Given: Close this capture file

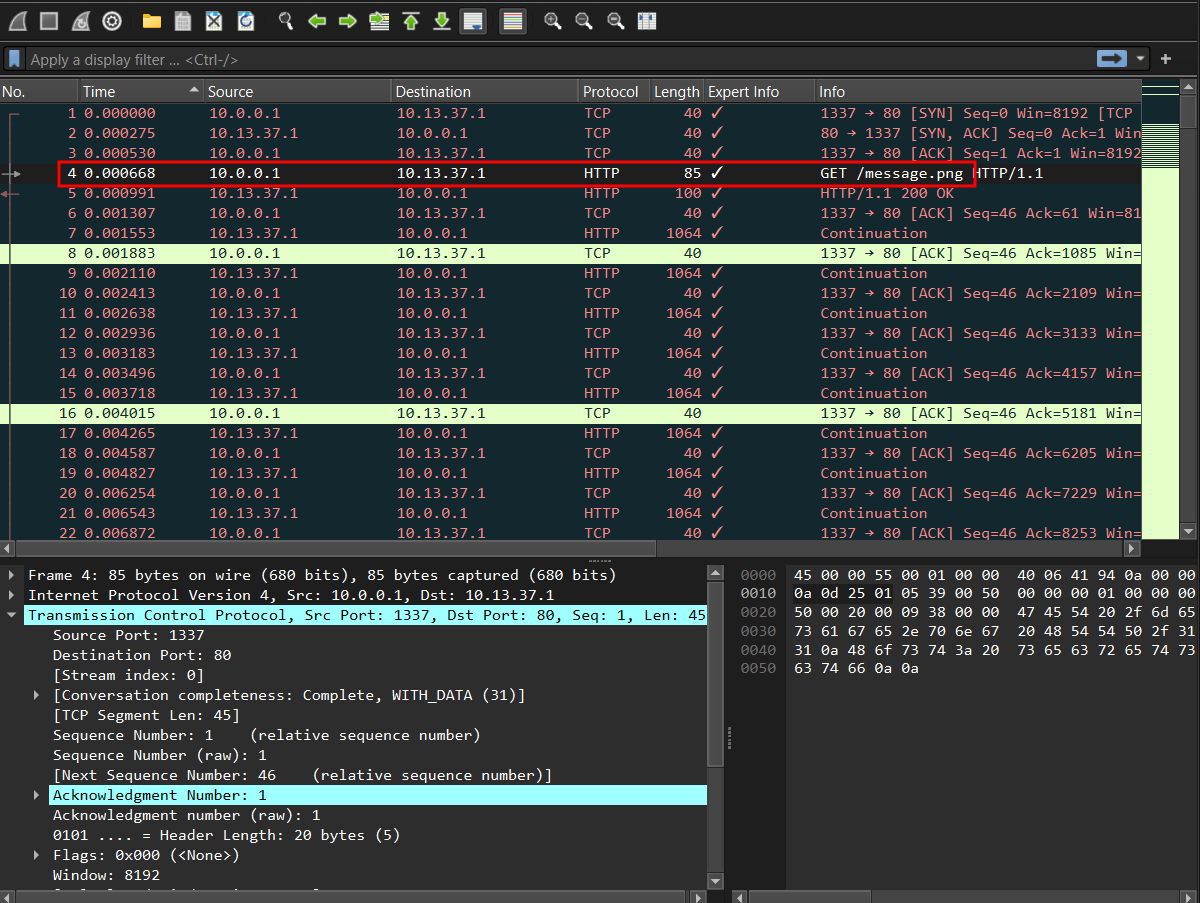Looking at the screenshot, I should tap(214, 20).
